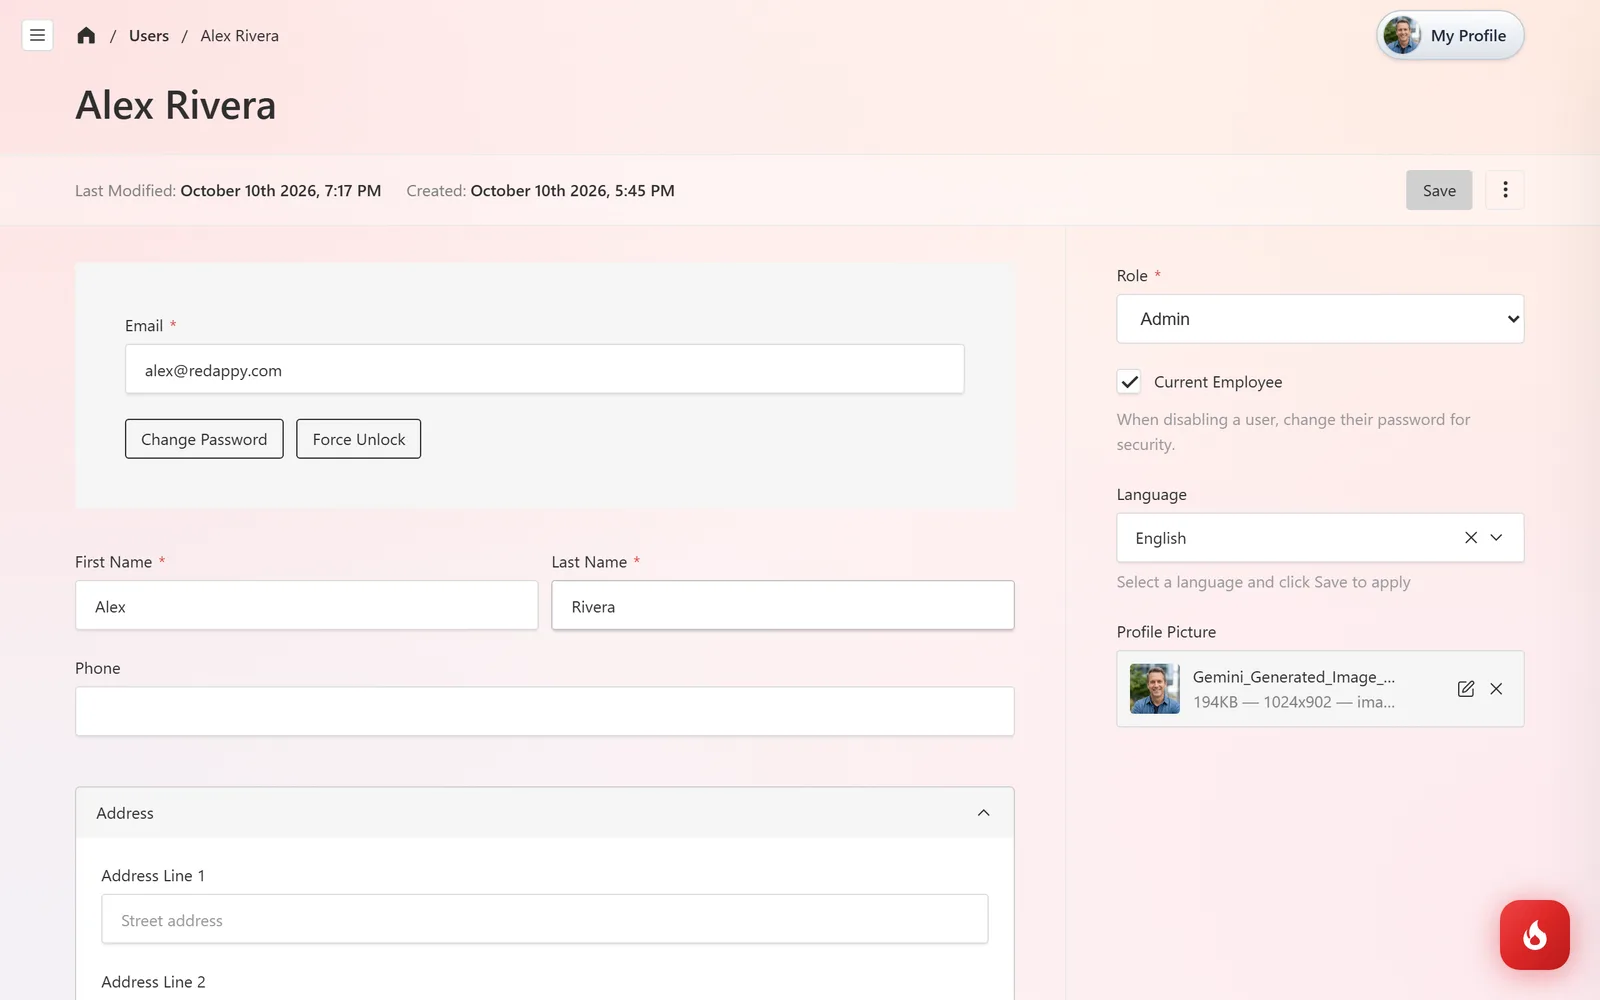Click the red flame floating button
The image size is (1600, 1000).
1534,935
